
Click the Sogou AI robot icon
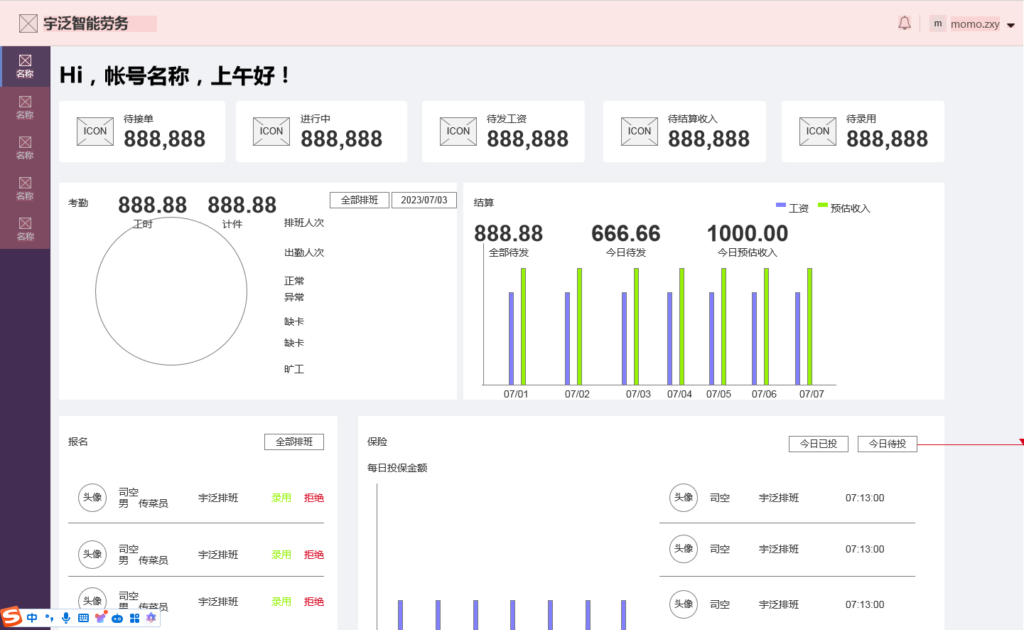[118, 618]
